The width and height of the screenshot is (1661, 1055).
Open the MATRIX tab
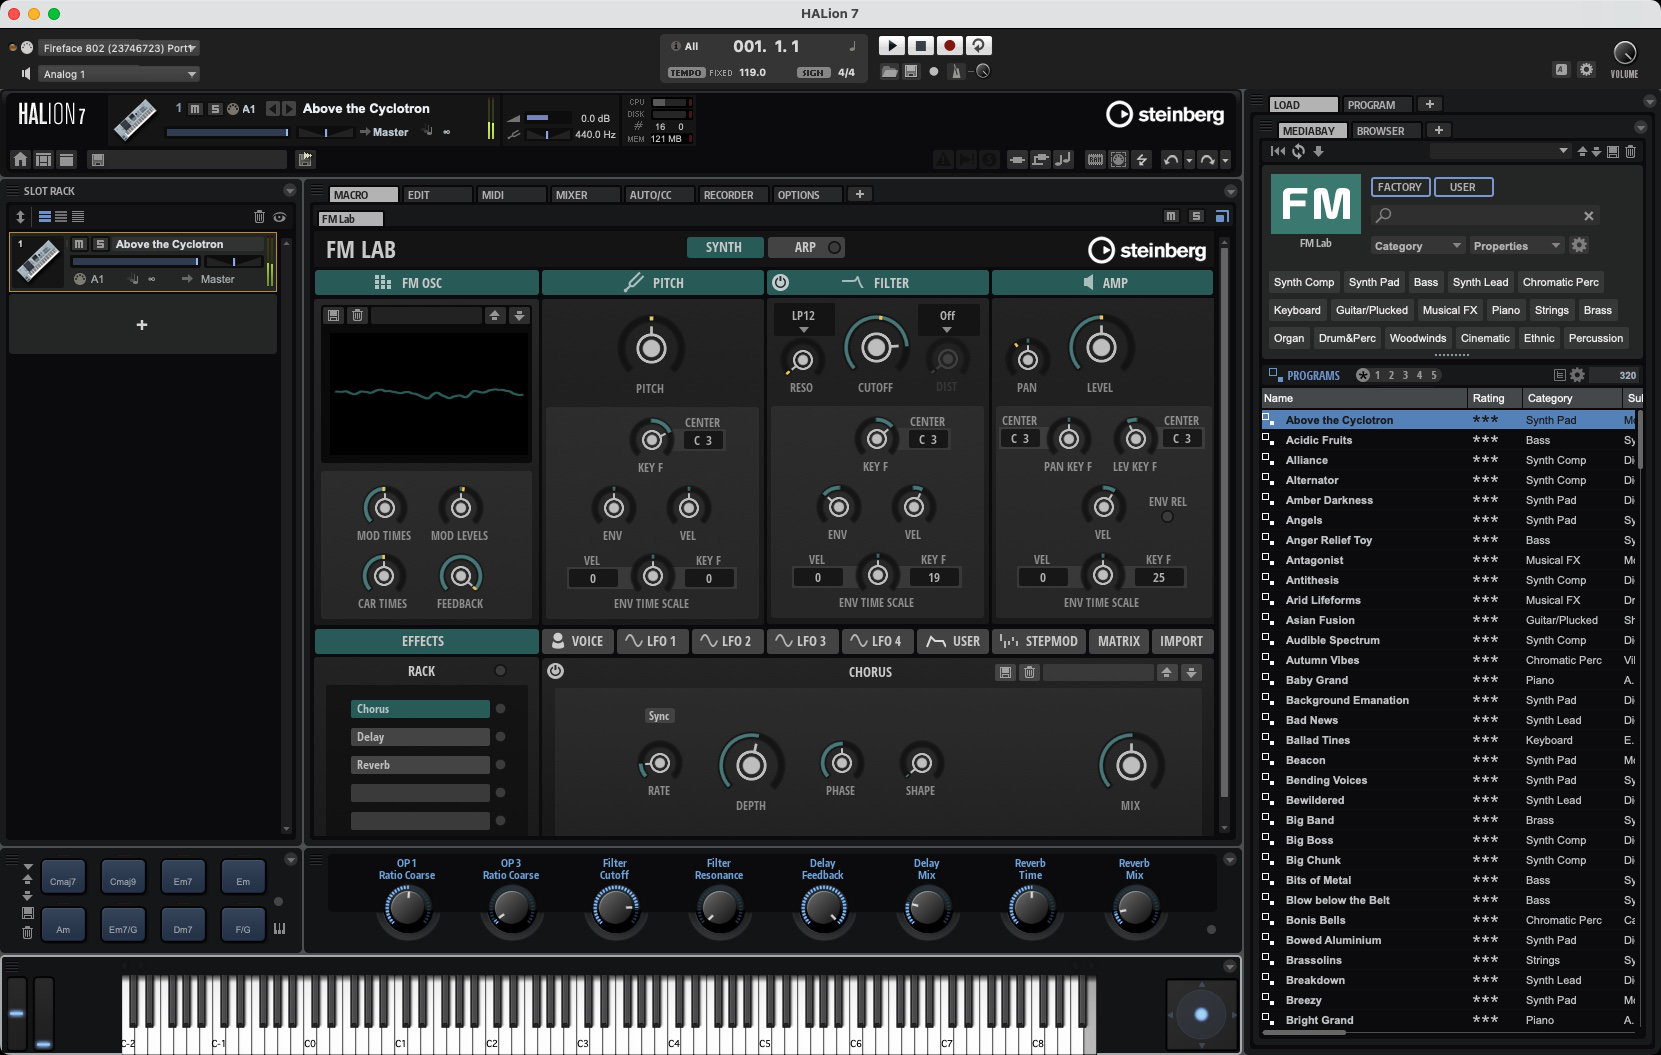tap(1118, 641)
